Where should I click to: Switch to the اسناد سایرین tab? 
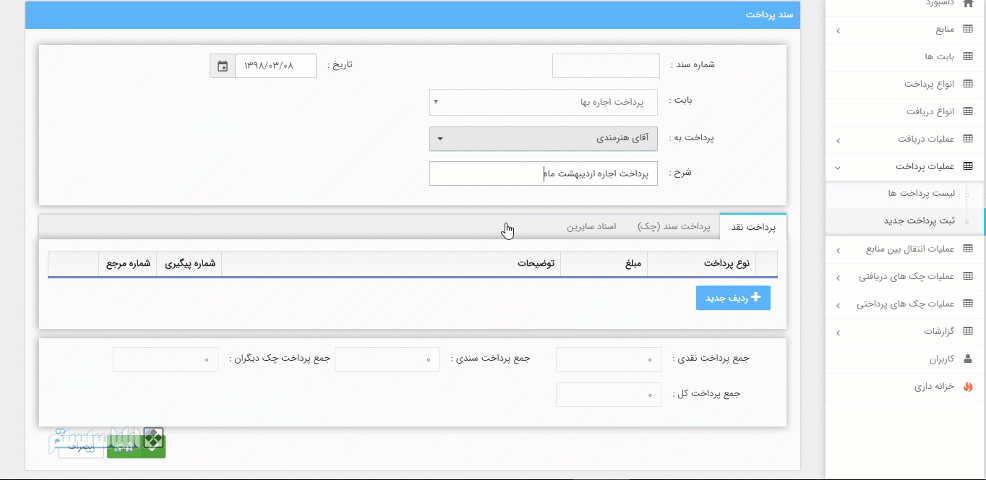point(591,226)
